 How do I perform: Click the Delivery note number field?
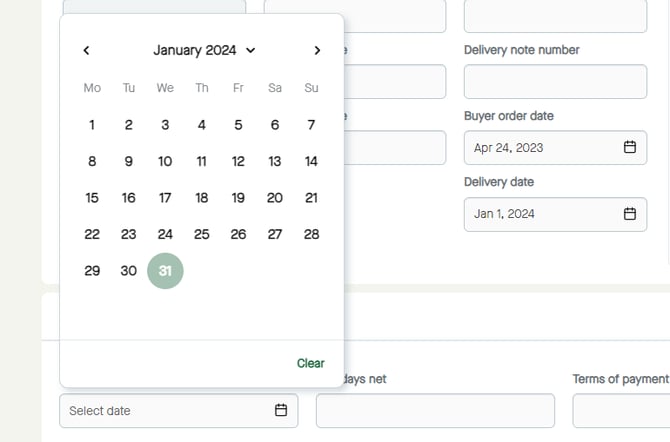coord(555,81)
